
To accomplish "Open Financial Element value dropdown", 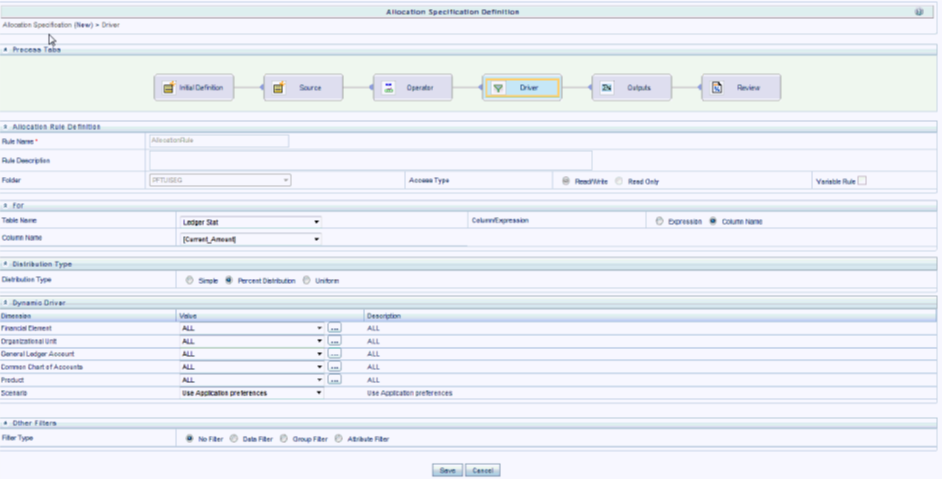I will tap(252, 328).
